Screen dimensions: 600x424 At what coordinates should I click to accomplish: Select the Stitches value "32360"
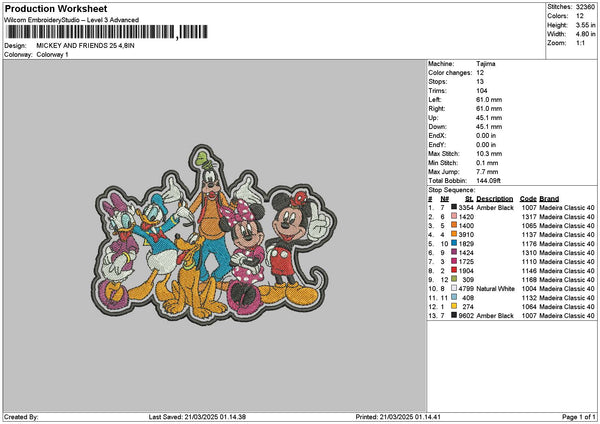585,7
